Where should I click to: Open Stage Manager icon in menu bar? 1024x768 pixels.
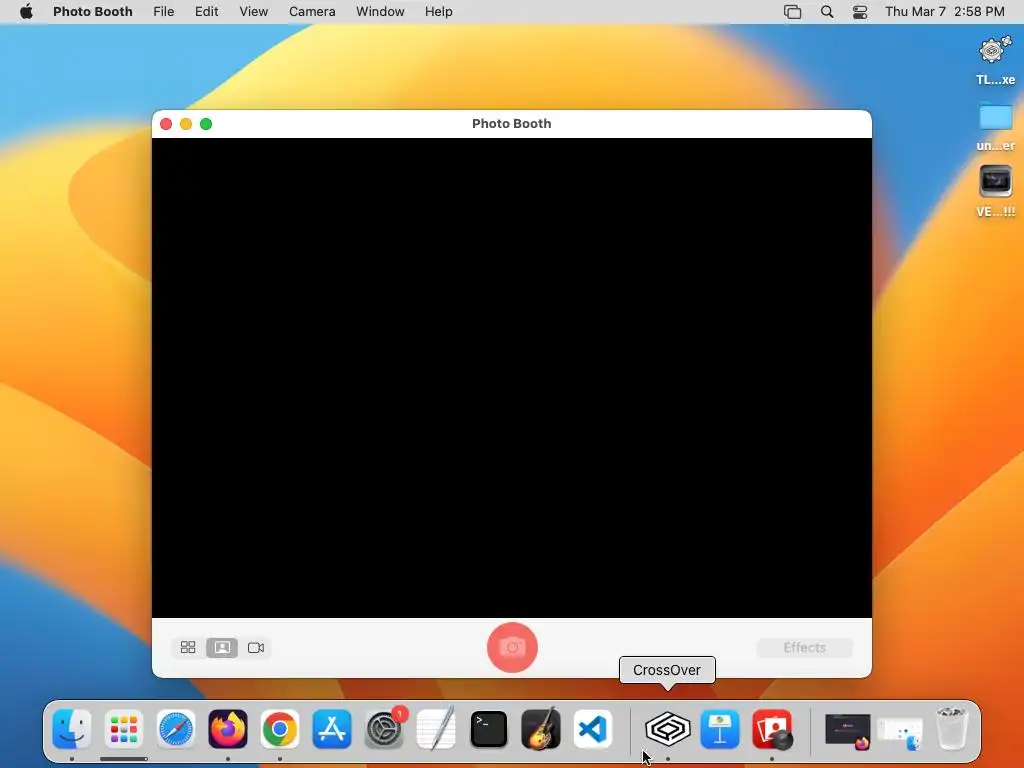click(792, 12)
